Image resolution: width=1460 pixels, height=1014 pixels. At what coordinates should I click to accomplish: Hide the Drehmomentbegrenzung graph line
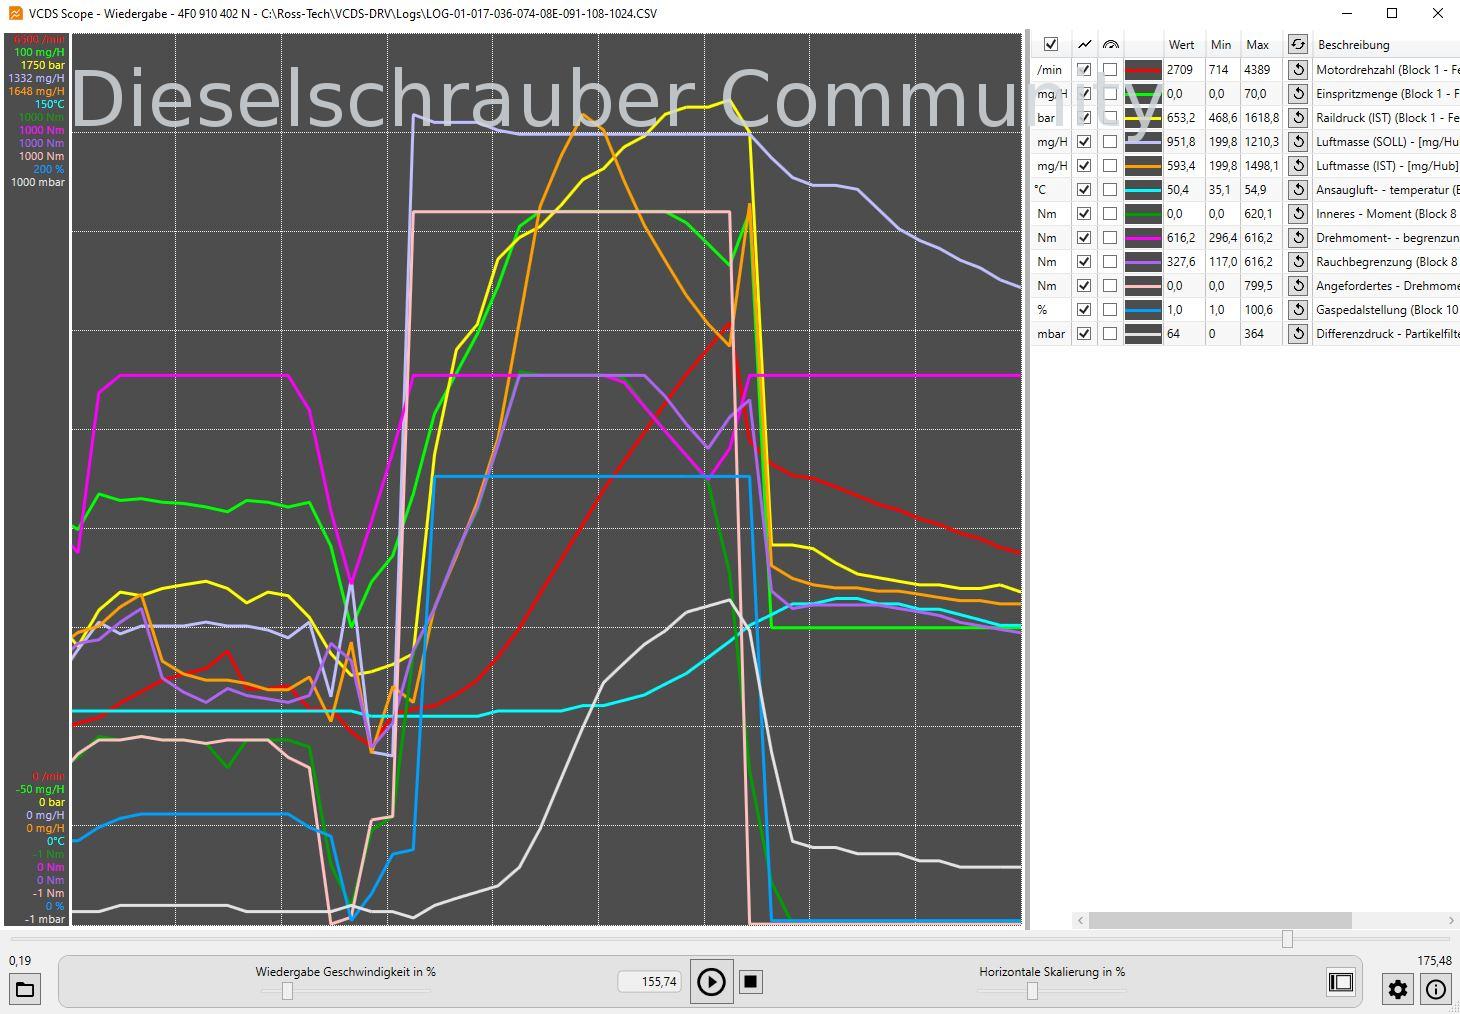coord(1084,238)
